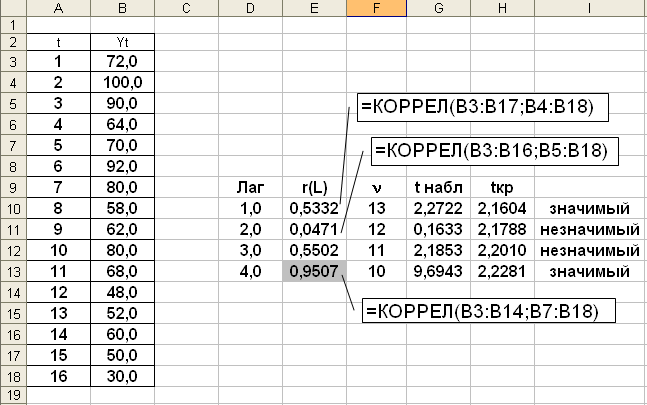The image size is (647, 405).
Task: Click t value 7 in column A
Action: pyautogui.click(x=59, y=188)
